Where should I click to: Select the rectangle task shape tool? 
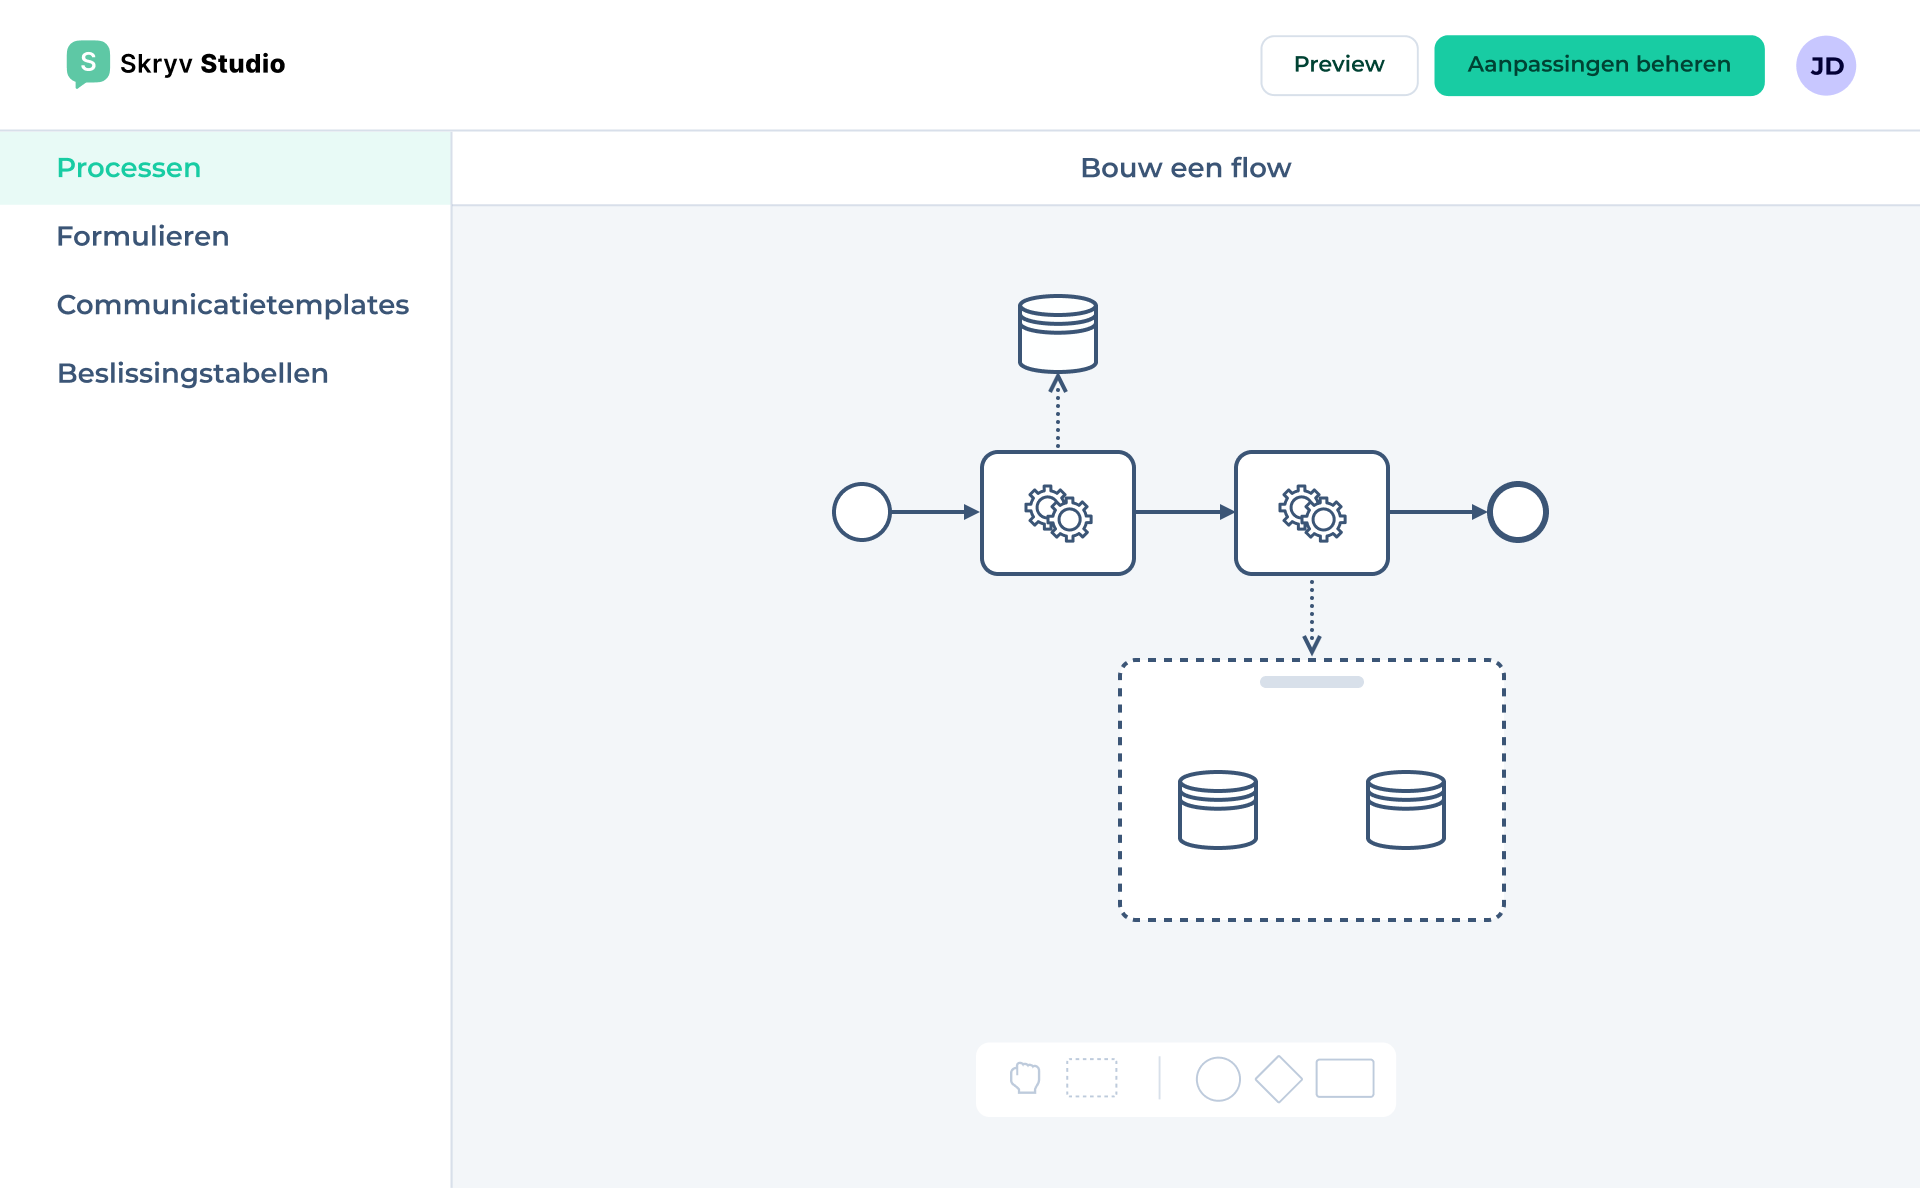(x=1345, y=1079)
